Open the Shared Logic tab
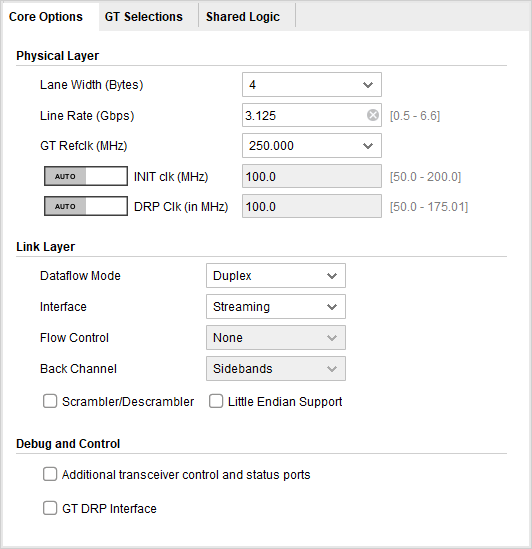Viewport: 532px width, 549px height. click(243, 17)
